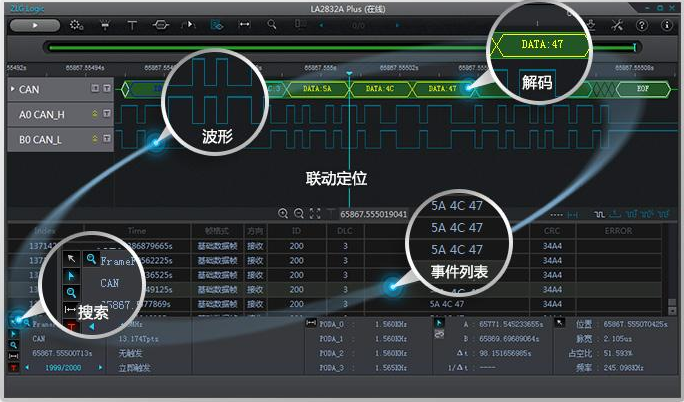Screen dimensions: 684x402
Task: Select the first pulse waveform icon
Action: point(599,214)
